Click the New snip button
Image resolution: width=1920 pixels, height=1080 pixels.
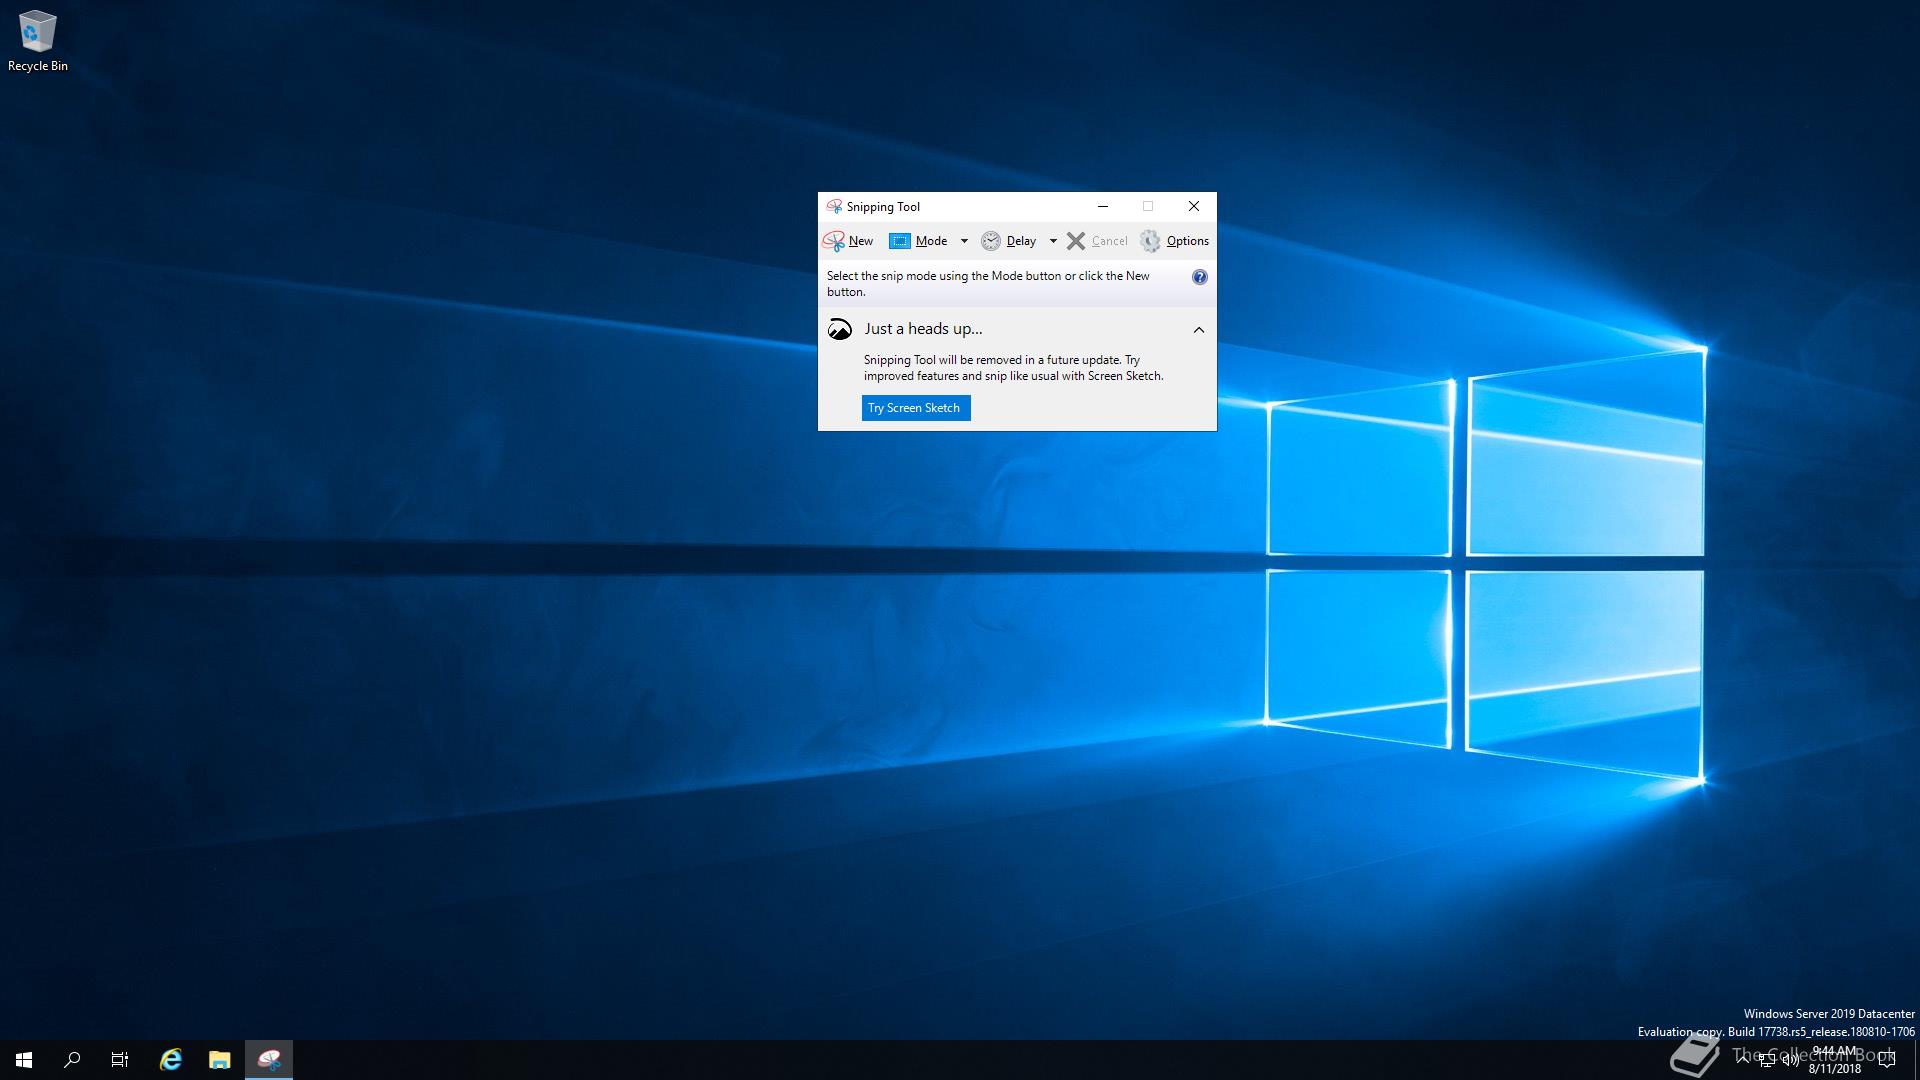click(848, 241)
